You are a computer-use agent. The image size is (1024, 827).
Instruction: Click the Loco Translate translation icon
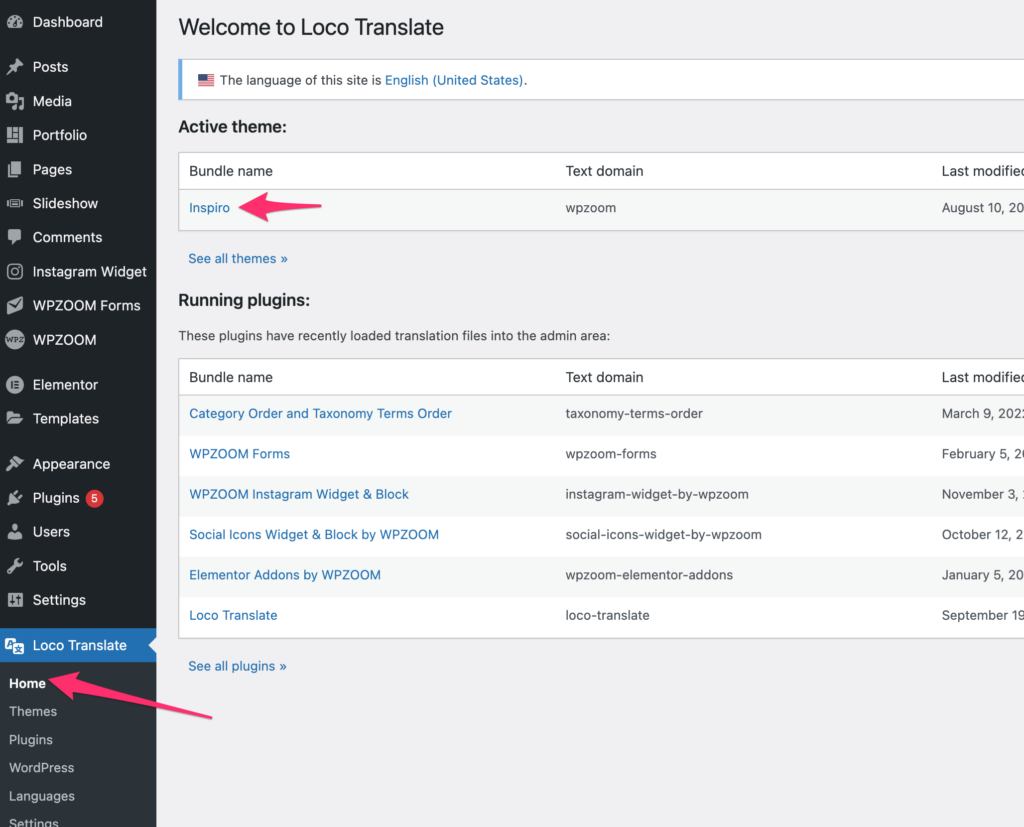[x=14, y=645]
